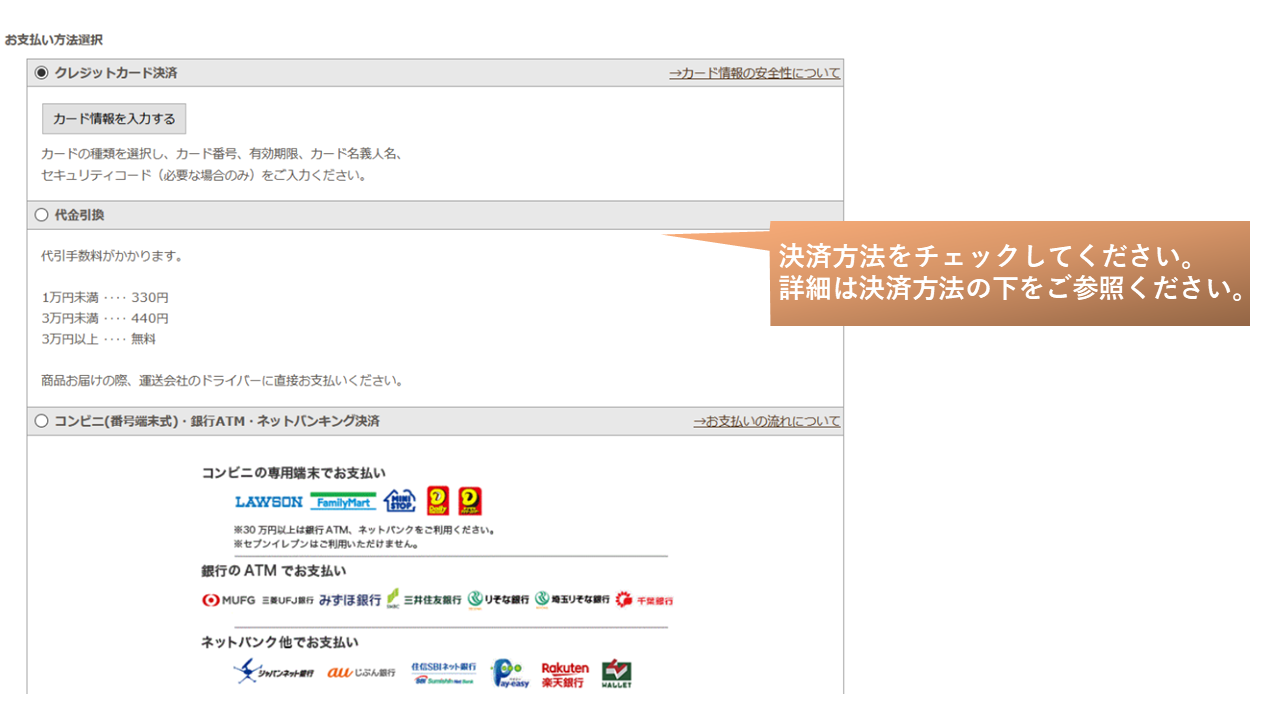Click the ※30万円以上は銀行ATM note

coord(364,530)
